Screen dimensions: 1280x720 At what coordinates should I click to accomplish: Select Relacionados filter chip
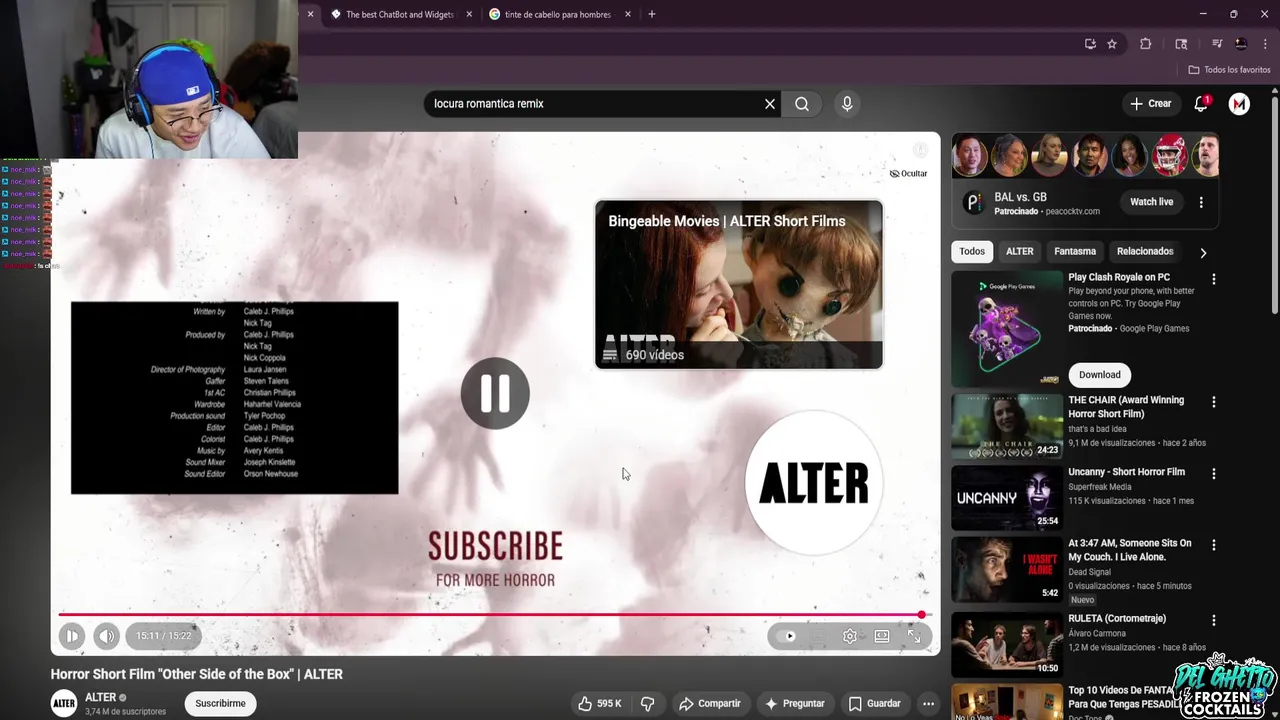point(1145,251)
